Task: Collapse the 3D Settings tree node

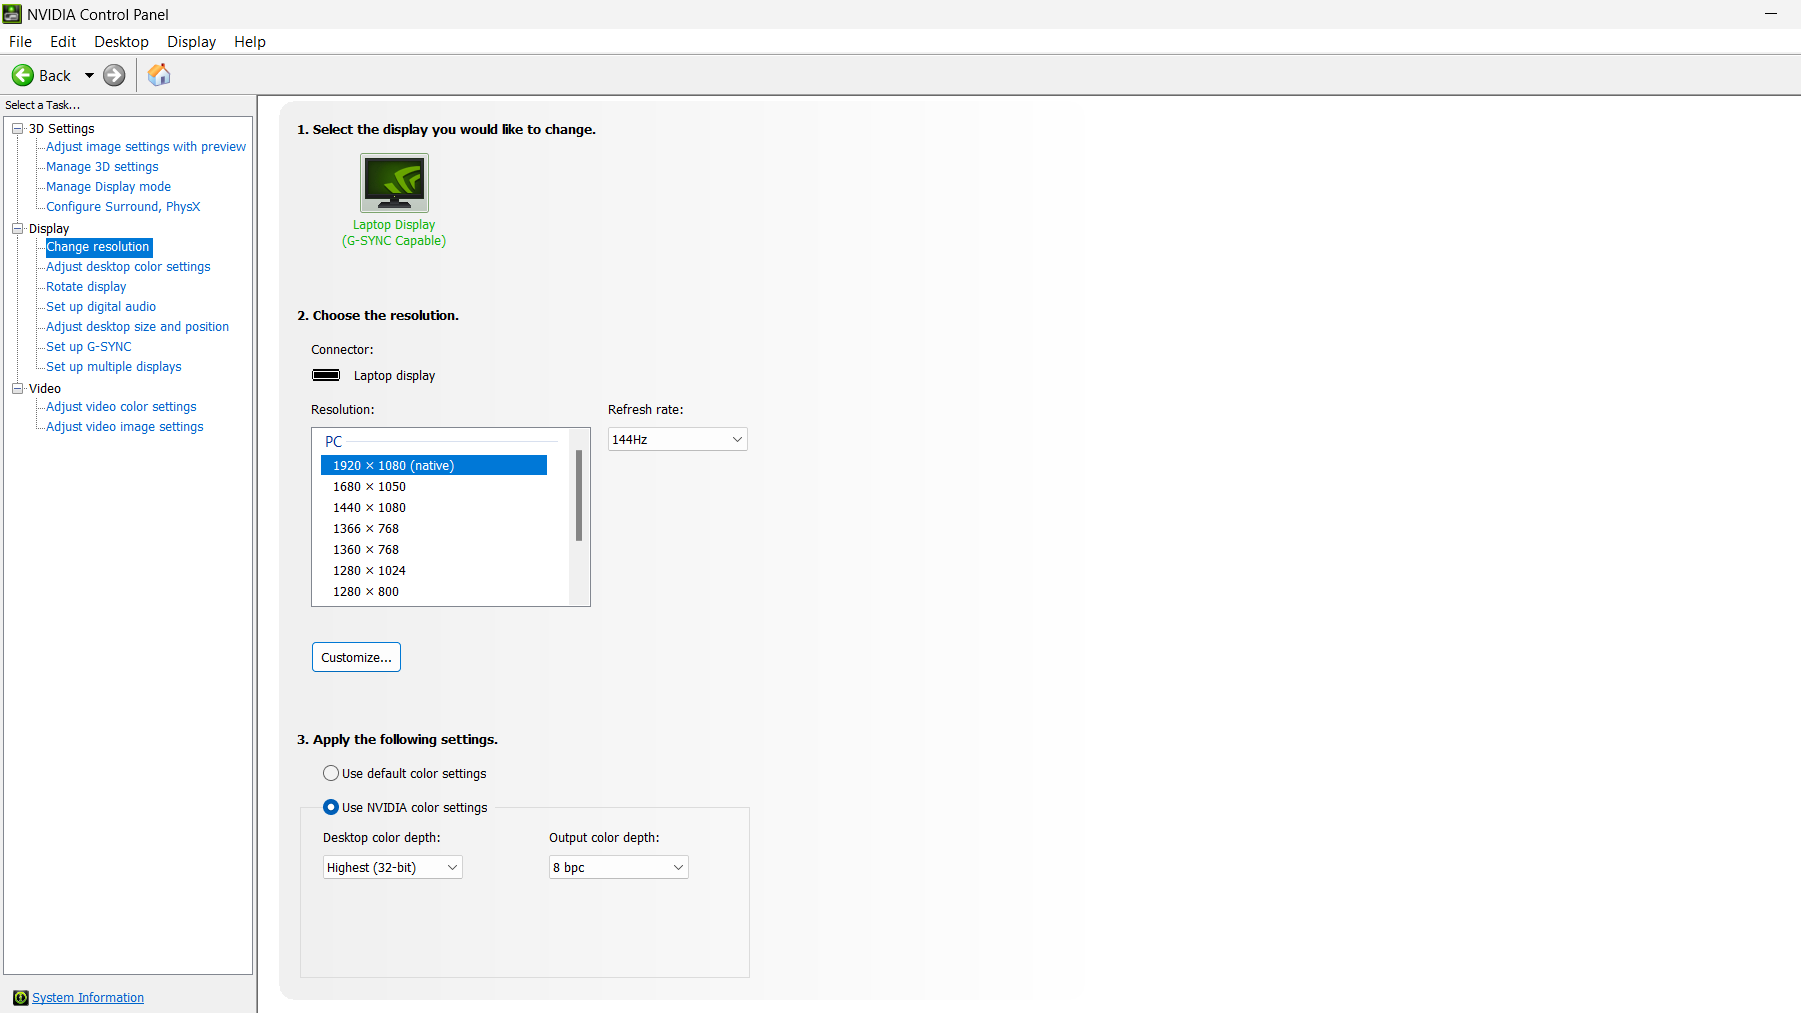Action: point(17,128)
